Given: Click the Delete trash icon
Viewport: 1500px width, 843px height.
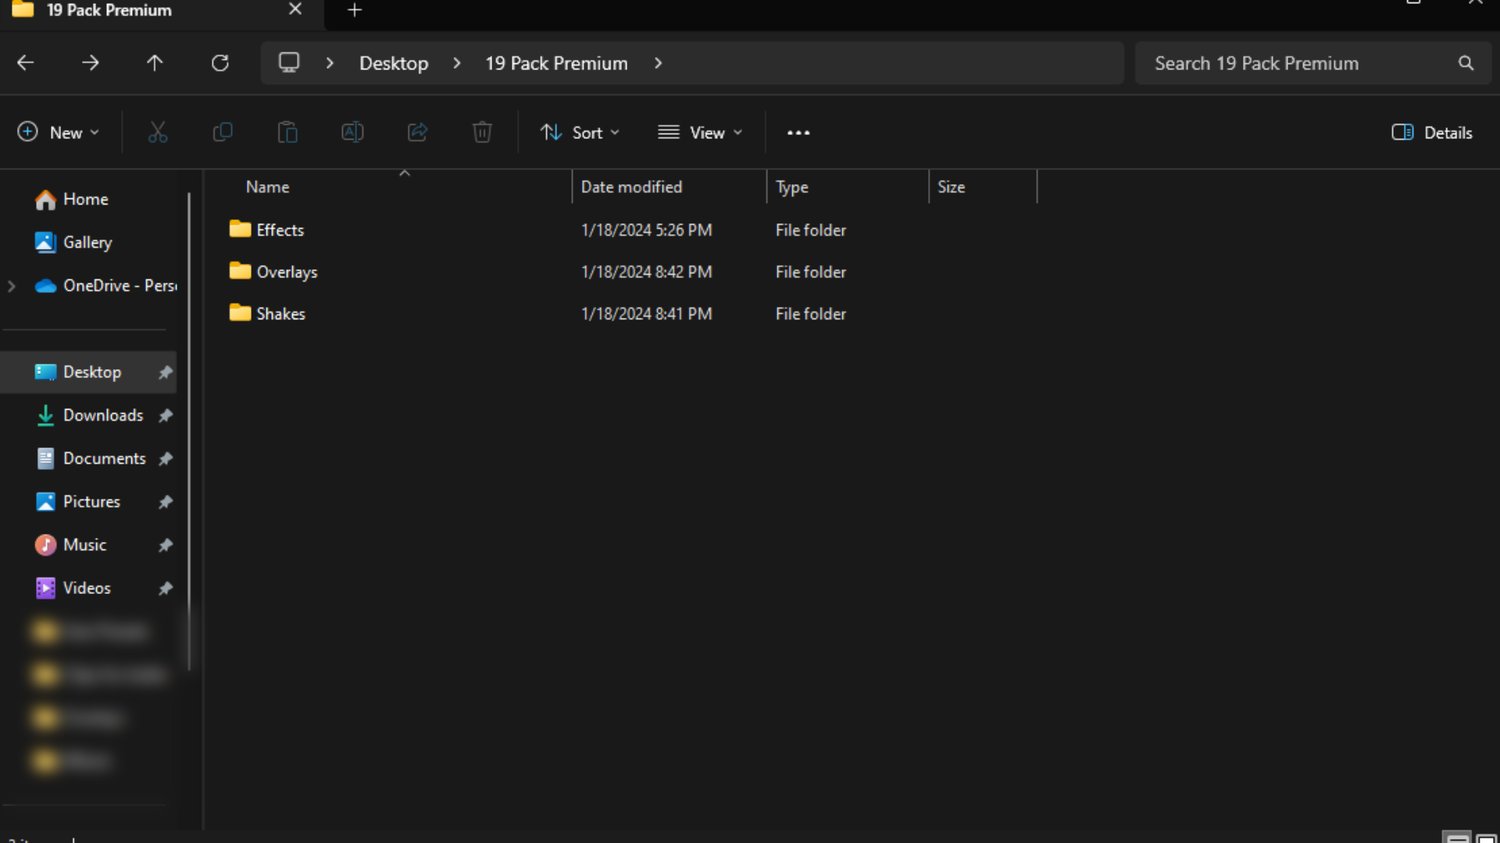Looking at the screenshot, I should click(x=482, y=132).
